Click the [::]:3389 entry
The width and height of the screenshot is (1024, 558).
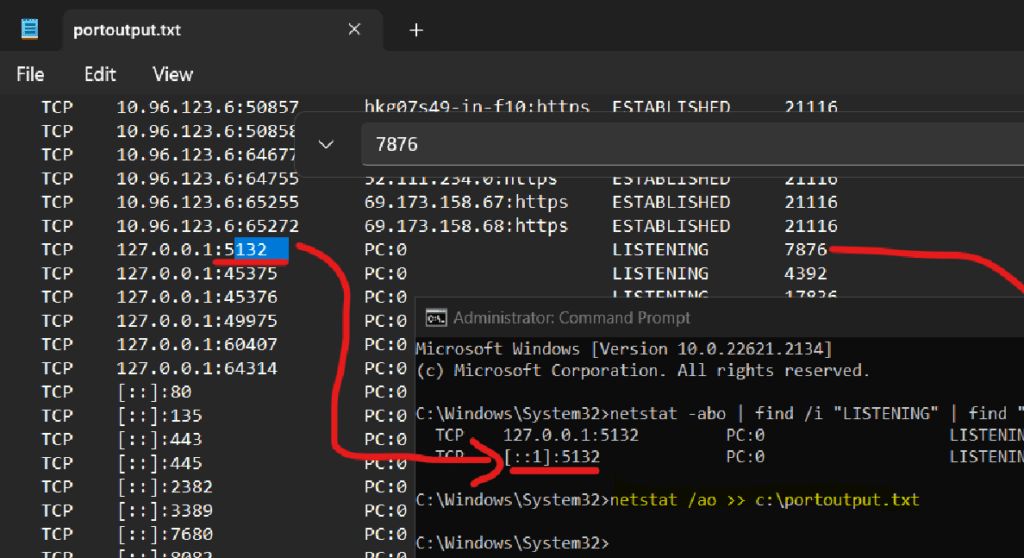(x=165, y=510)
